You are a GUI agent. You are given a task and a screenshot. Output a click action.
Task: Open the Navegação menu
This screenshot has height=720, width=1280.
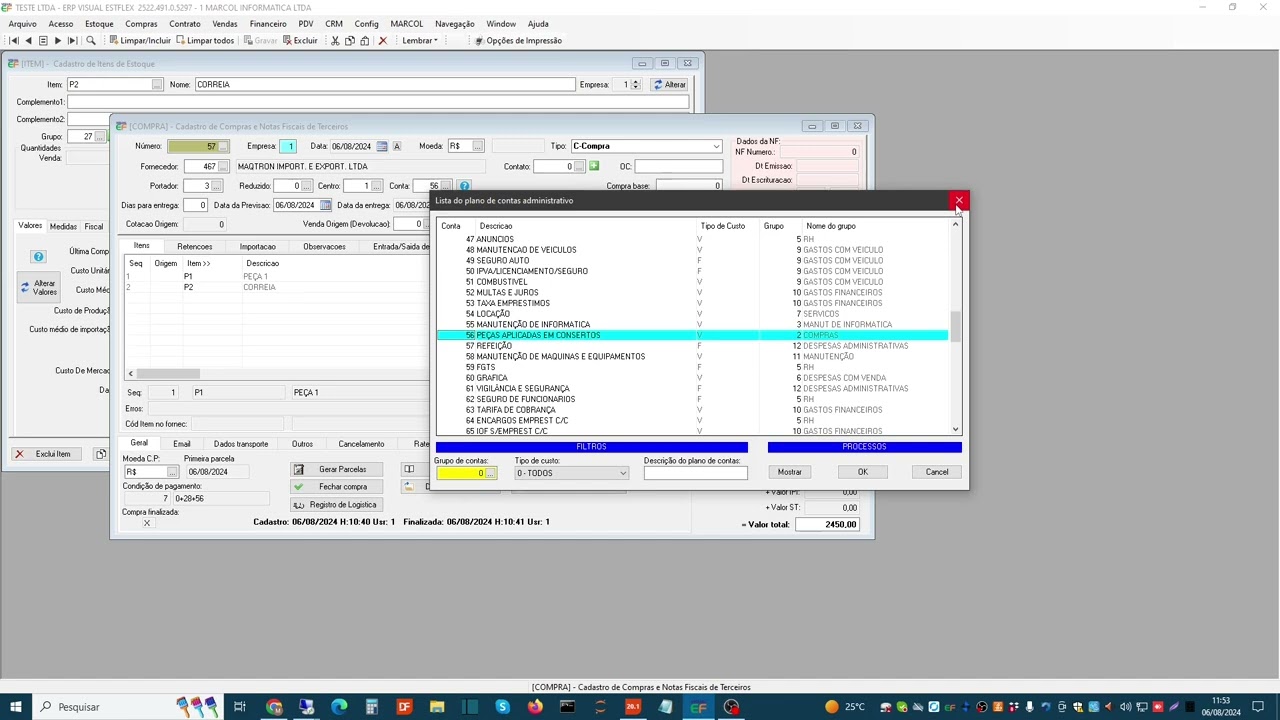pos(455,24)
